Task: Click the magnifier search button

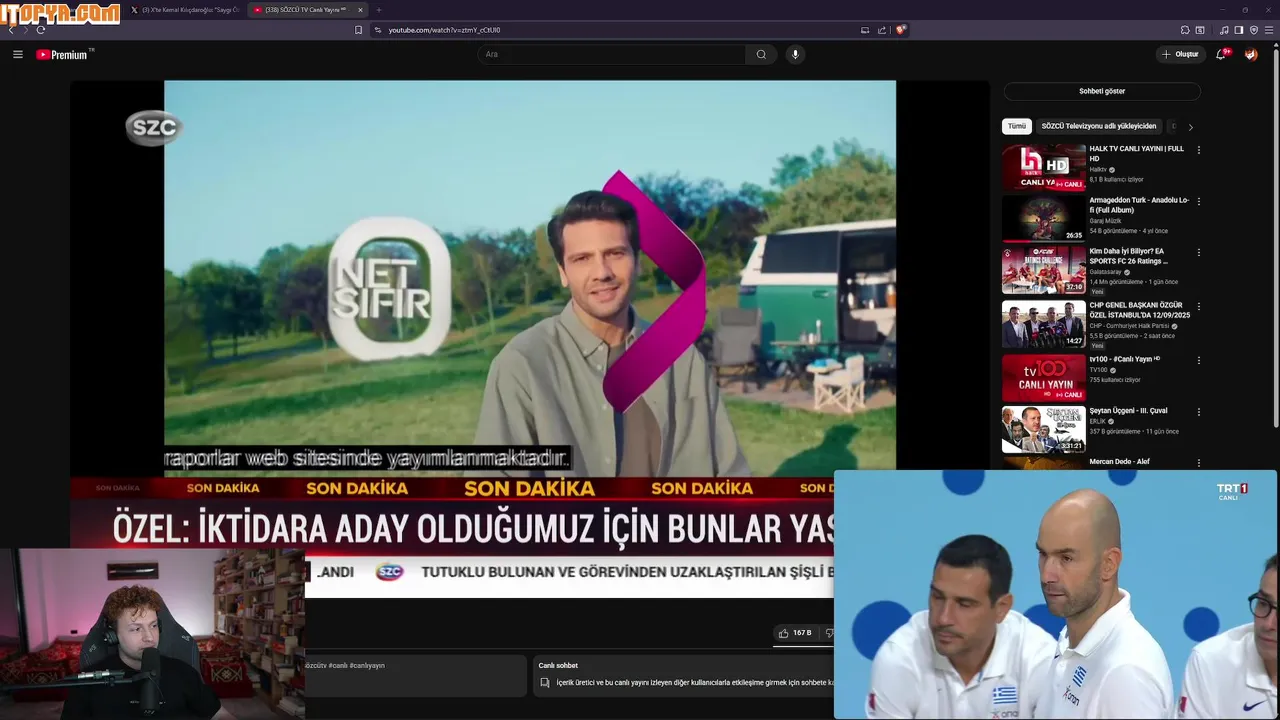Action: coord(761,54)
